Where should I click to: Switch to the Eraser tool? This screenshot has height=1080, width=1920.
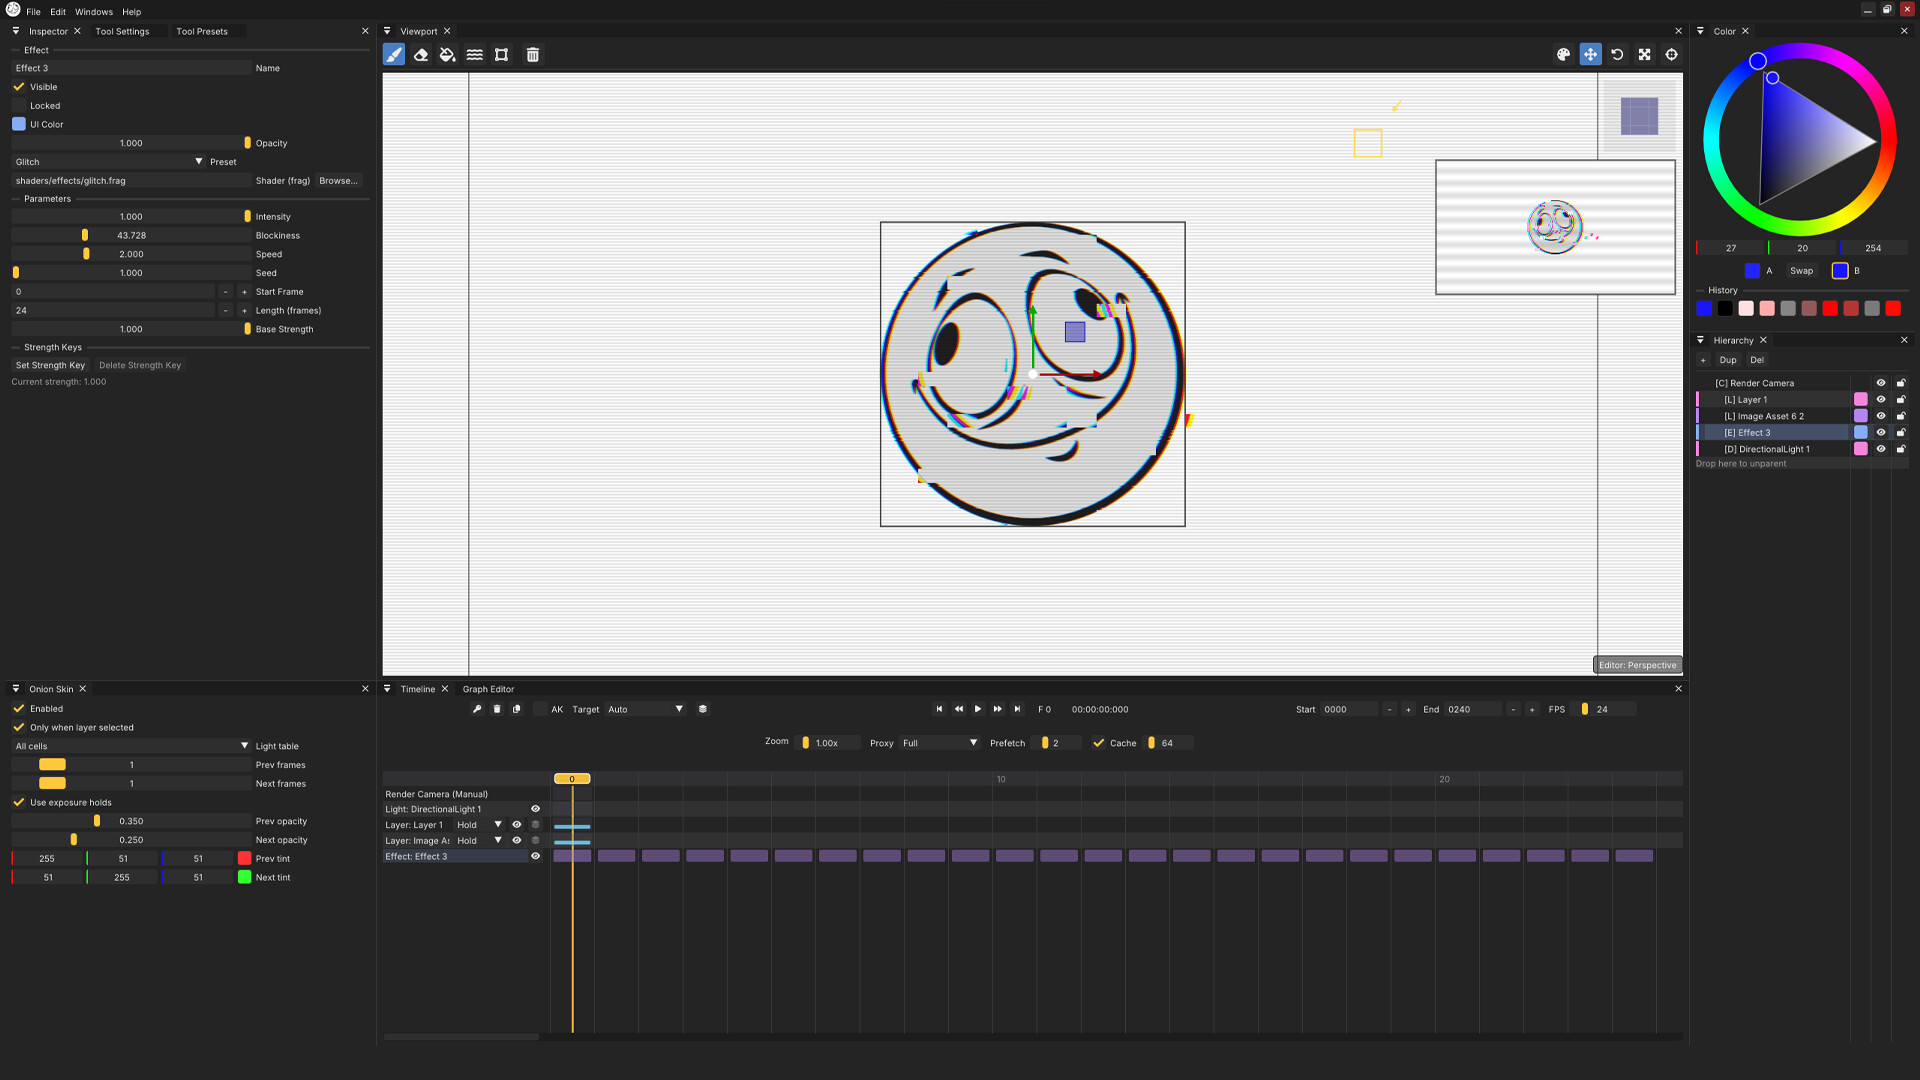pos(421,55)
